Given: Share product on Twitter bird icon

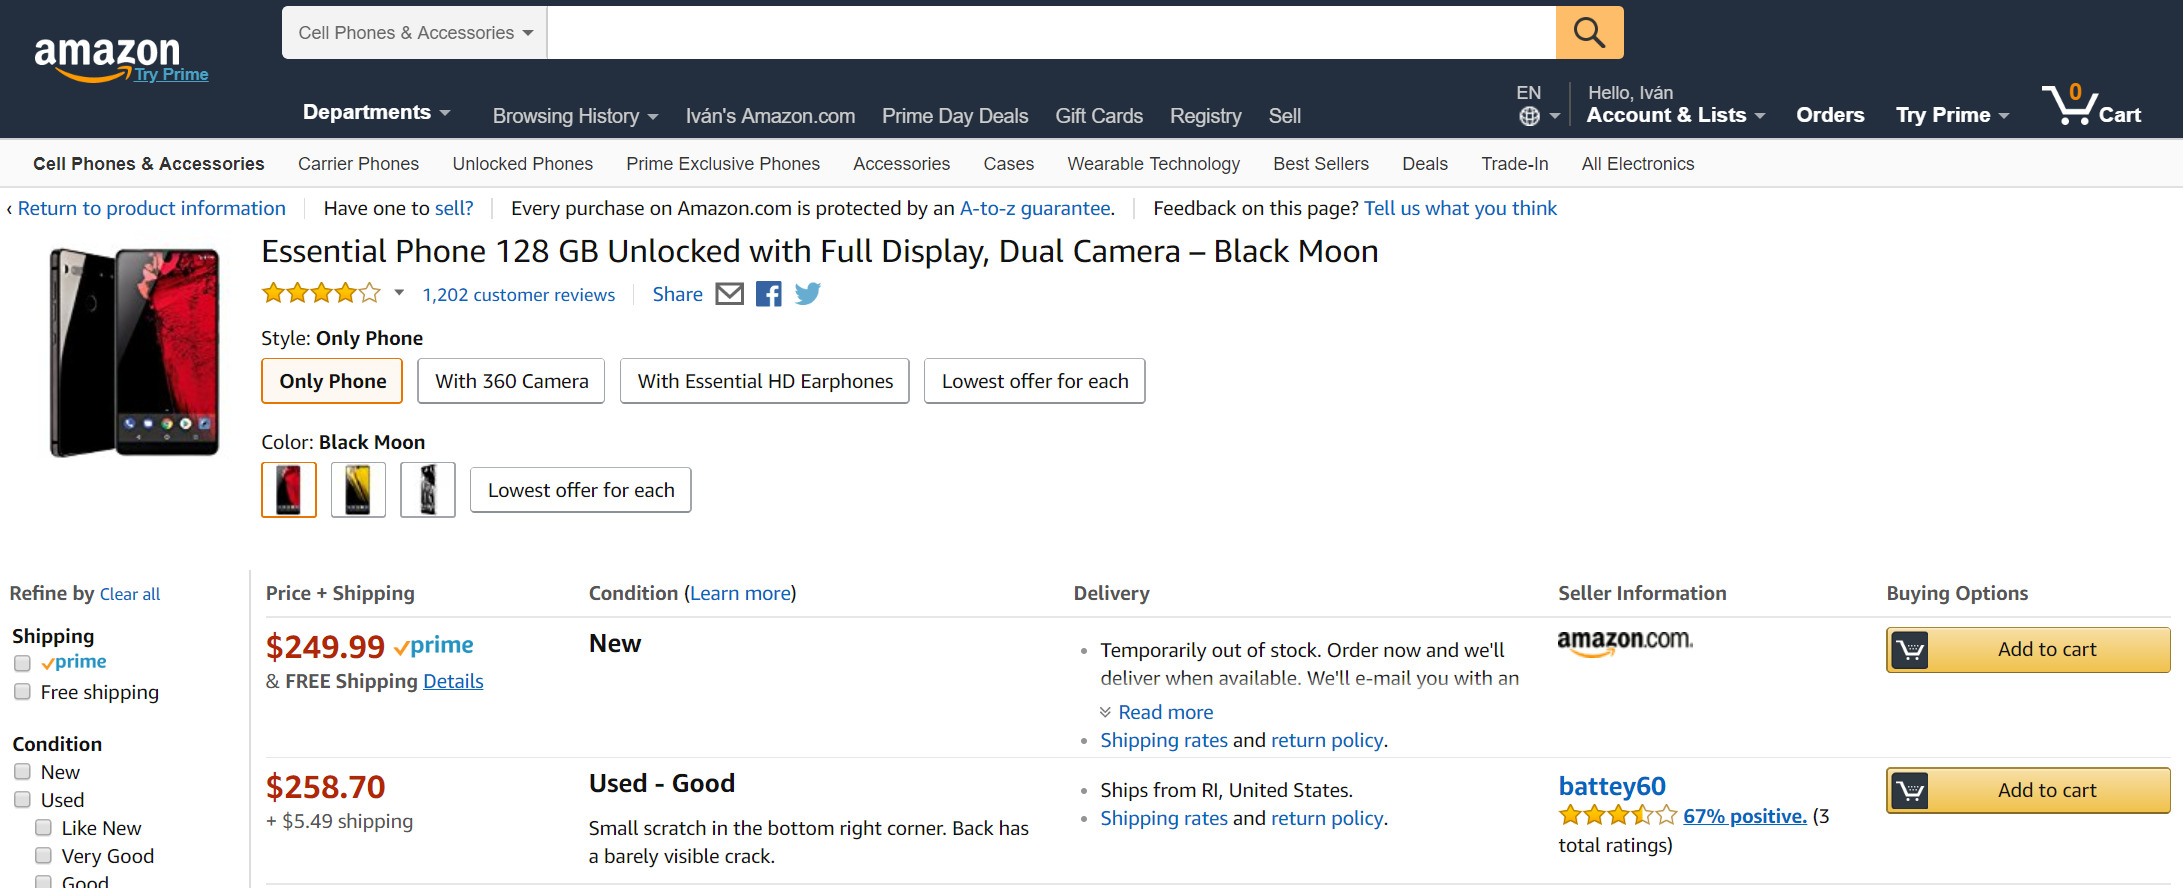Looking at the screenshot, I should (808, 294).
